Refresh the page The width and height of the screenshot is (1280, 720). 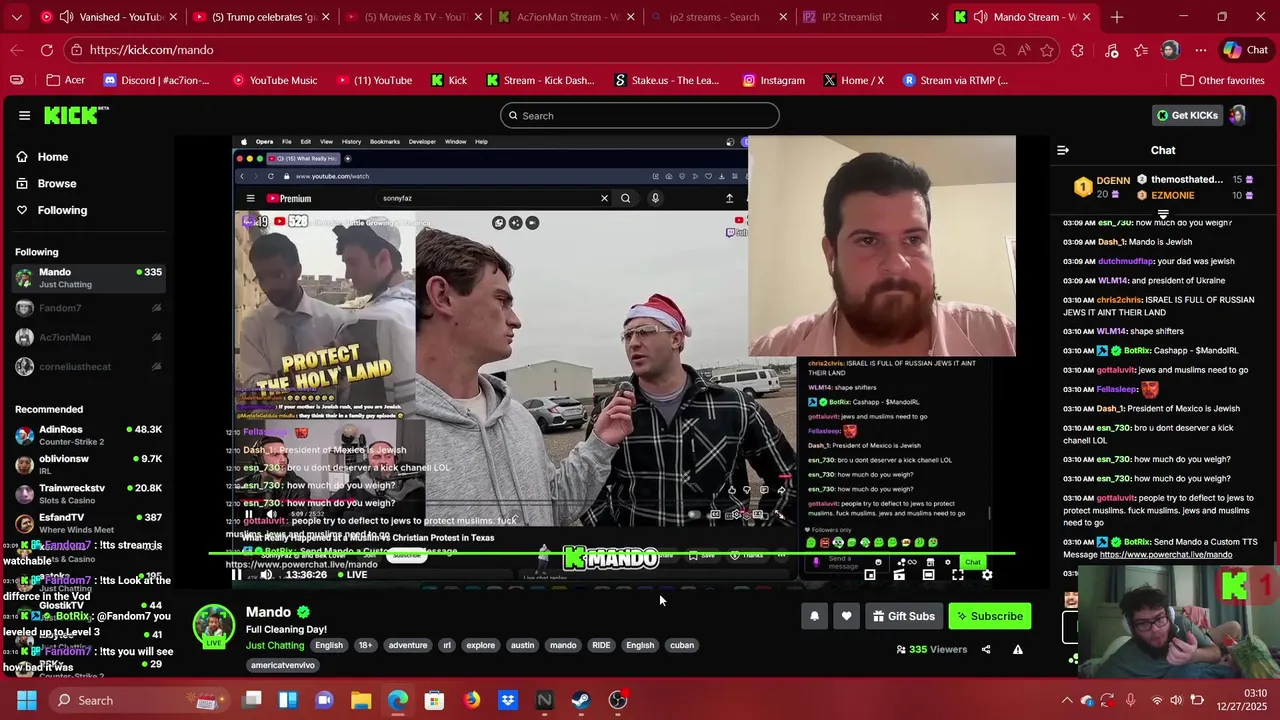[x=47, y=50]
